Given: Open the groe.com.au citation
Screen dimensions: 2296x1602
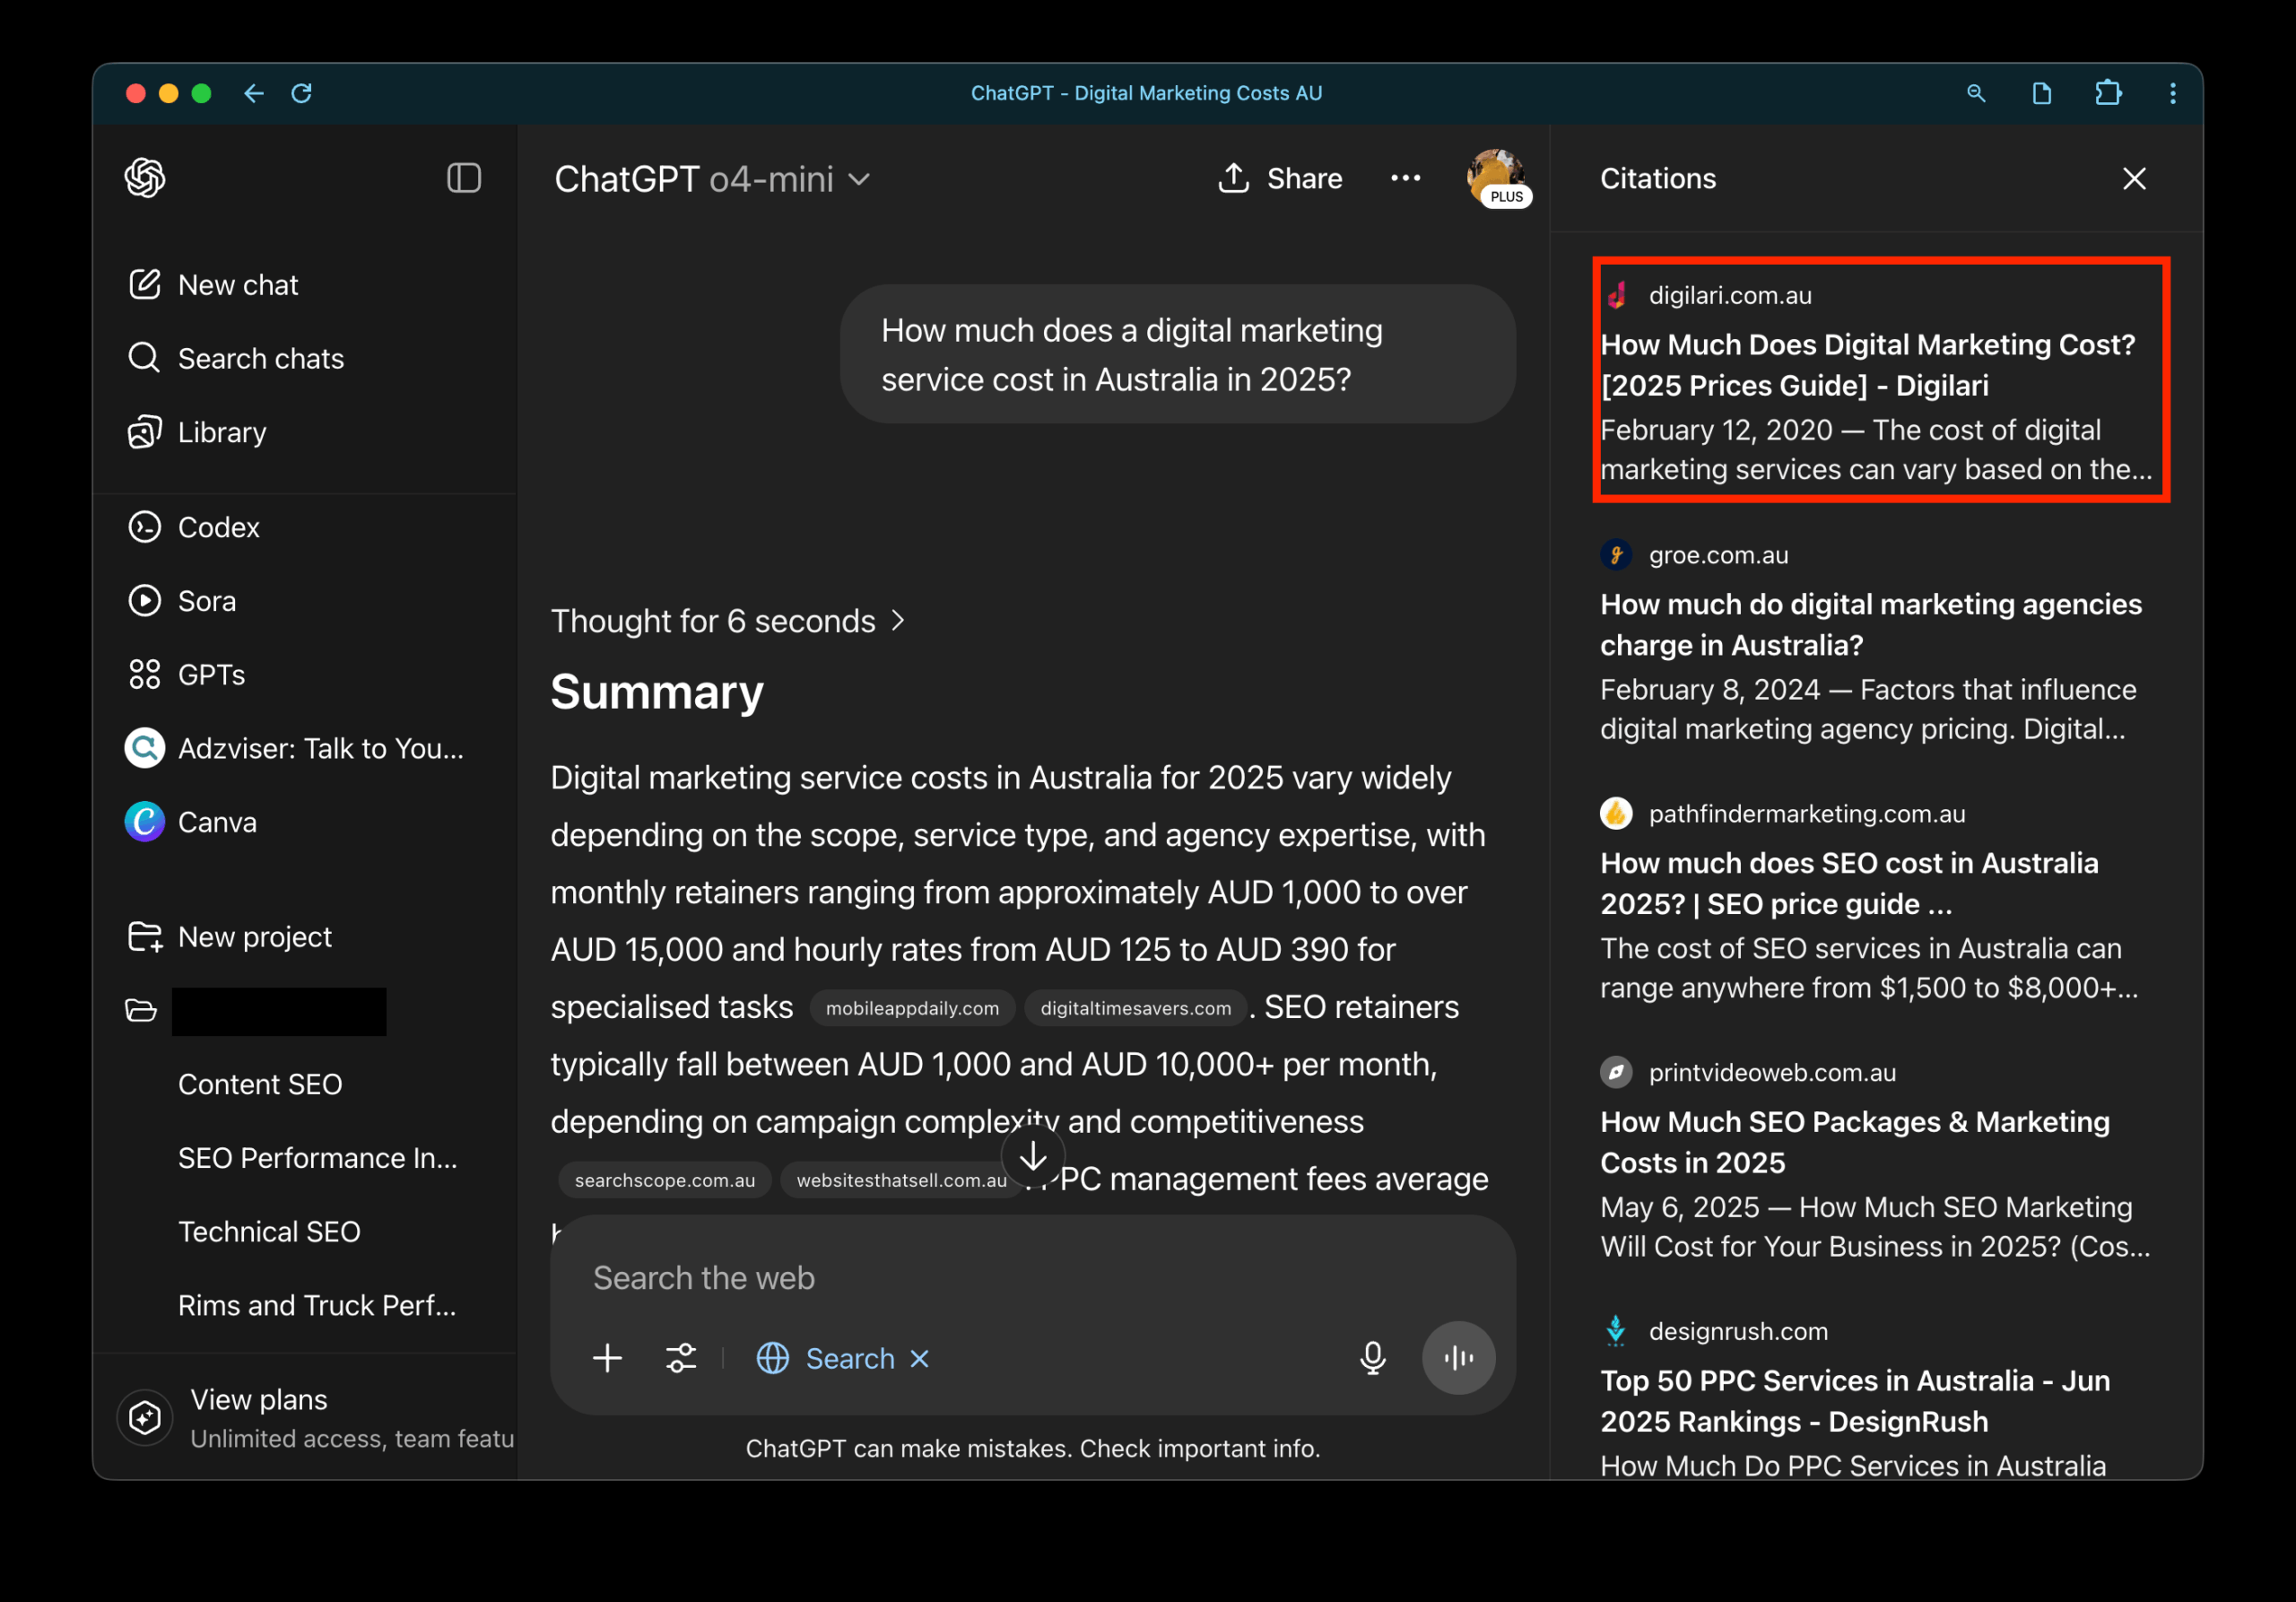Looking at the screenshot, I should coord(1878,641).
